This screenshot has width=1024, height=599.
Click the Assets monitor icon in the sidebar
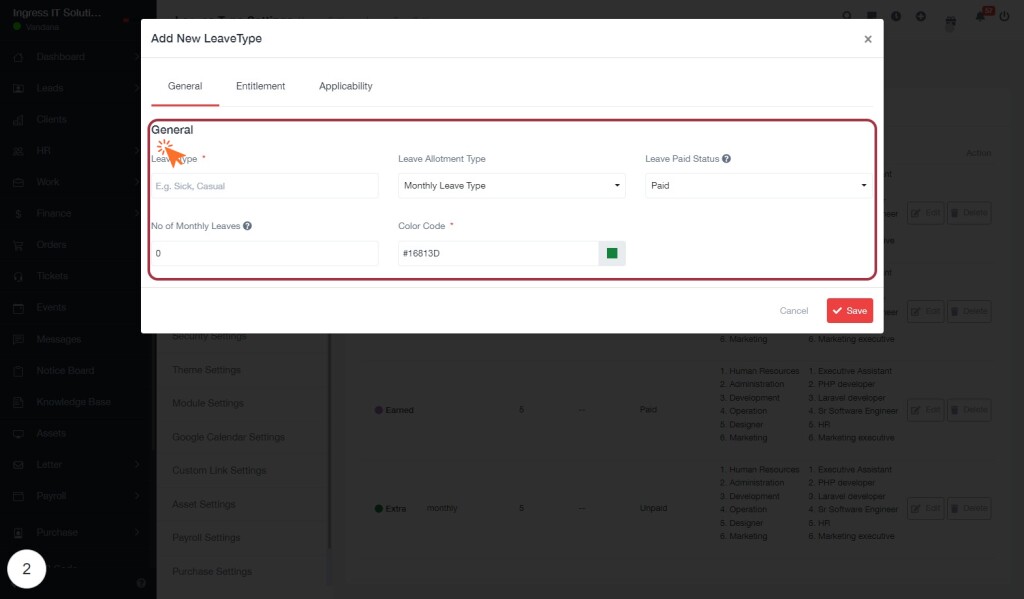(x=18, y=433)
